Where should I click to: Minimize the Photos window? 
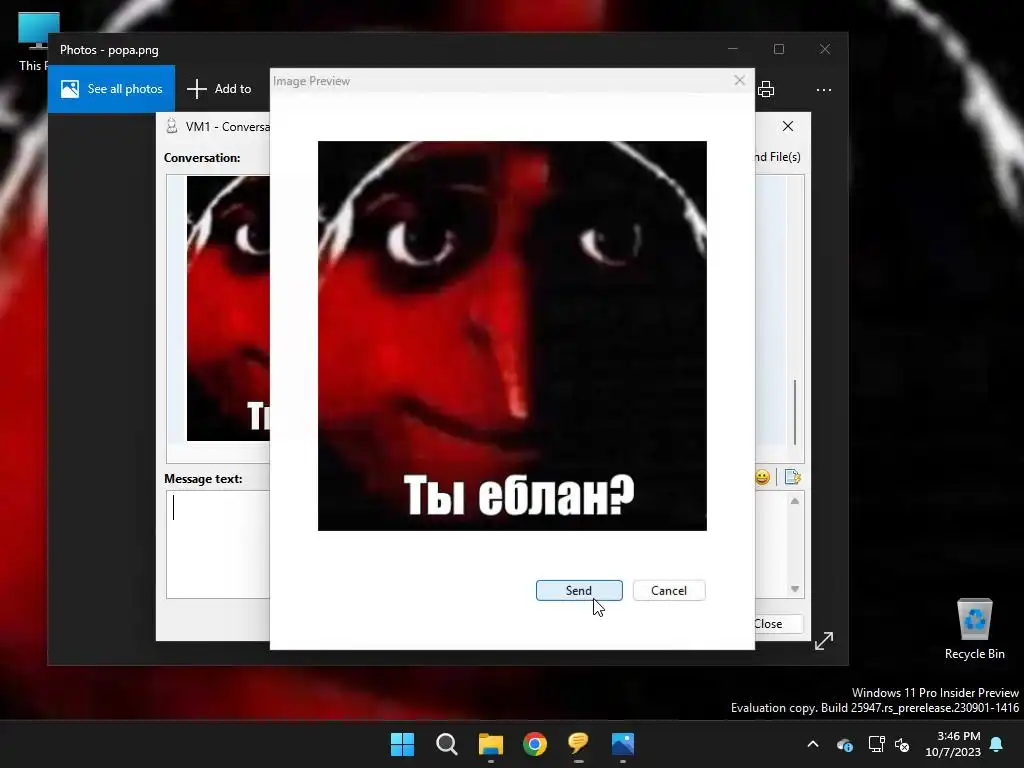click(x=733, y=49)
